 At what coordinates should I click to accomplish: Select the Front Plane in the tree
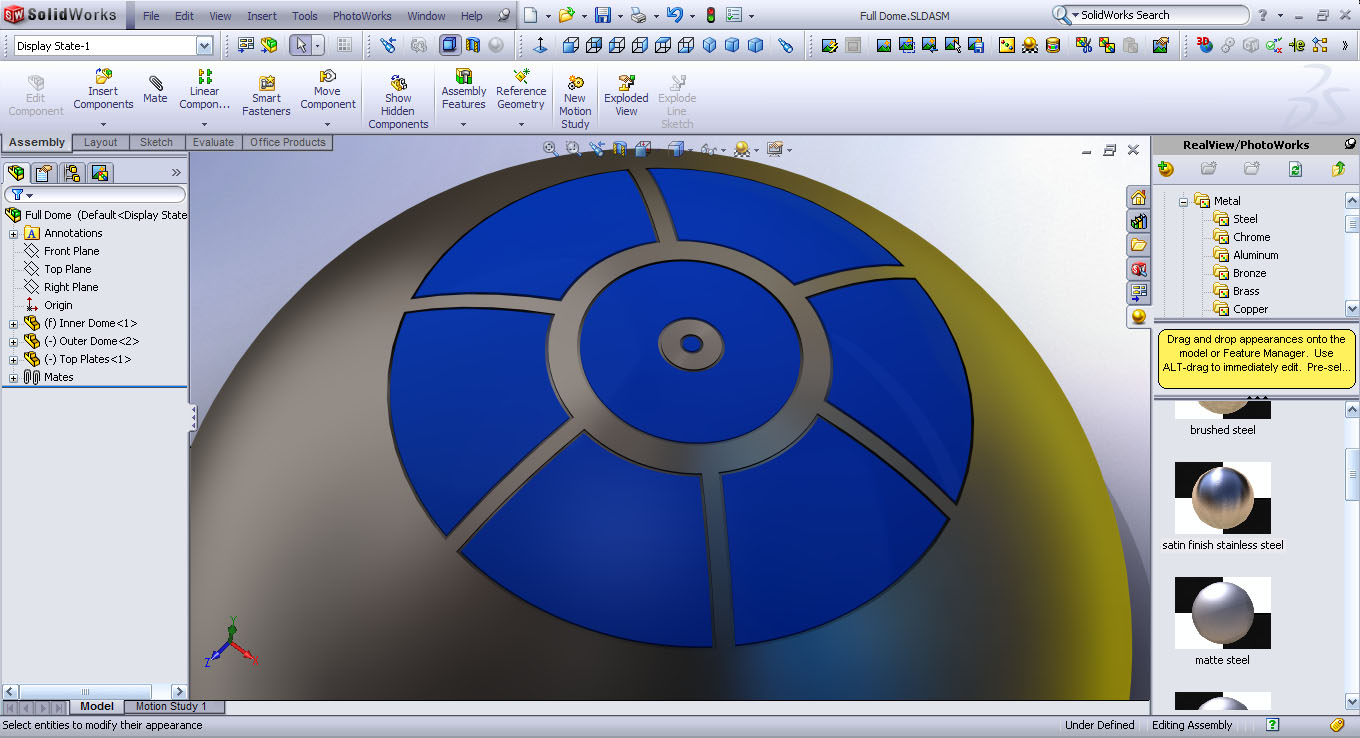[61, 251]
